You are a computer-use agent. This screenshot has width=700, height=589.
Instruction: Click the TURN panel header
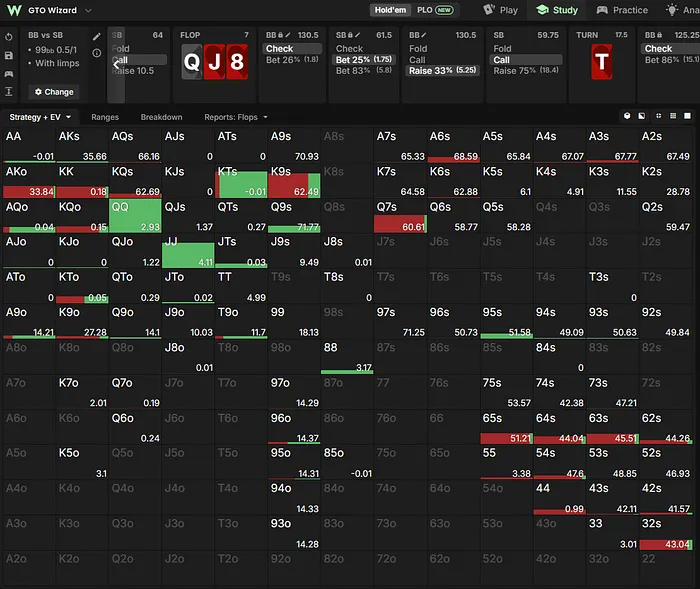click(602, 35)
